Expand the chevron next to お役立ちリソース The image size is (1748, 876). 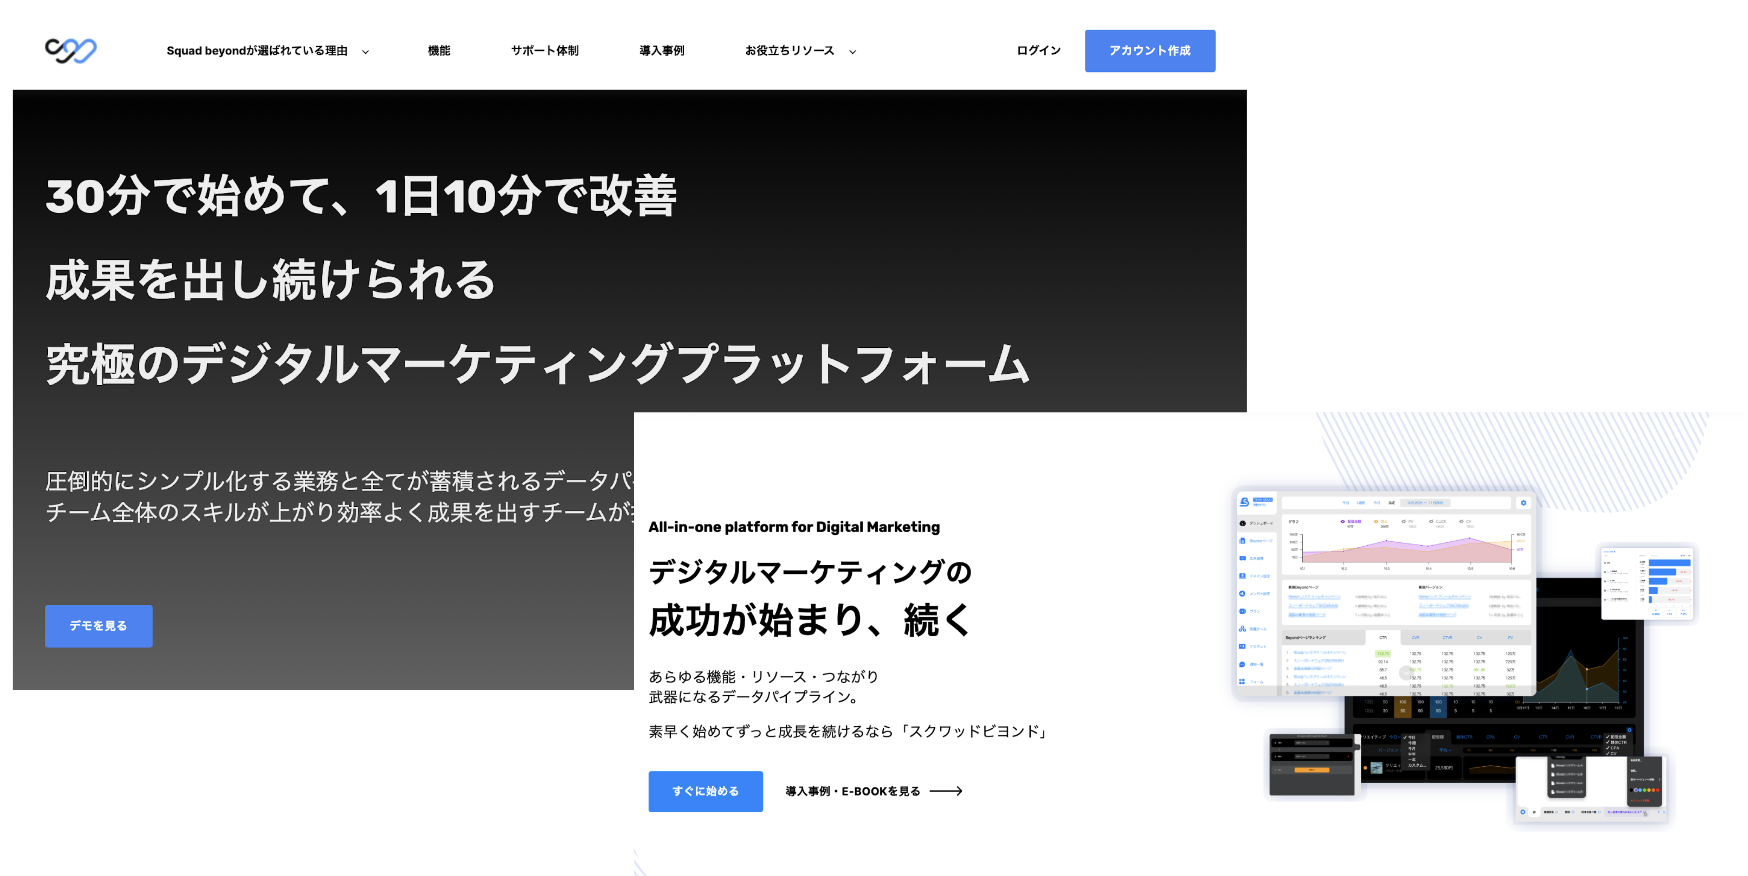(x=852, y=52)
